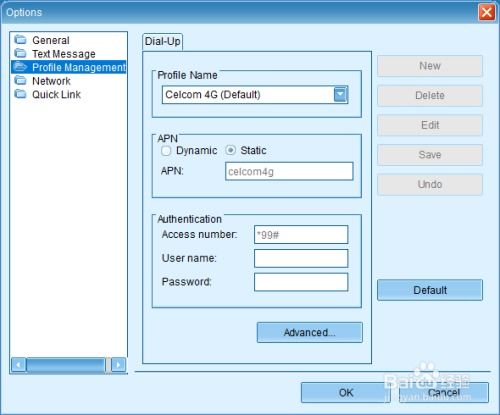This screenshot has width=500, height=415.
Task: Click the Text Message folder icon
Action: (20, 53)
